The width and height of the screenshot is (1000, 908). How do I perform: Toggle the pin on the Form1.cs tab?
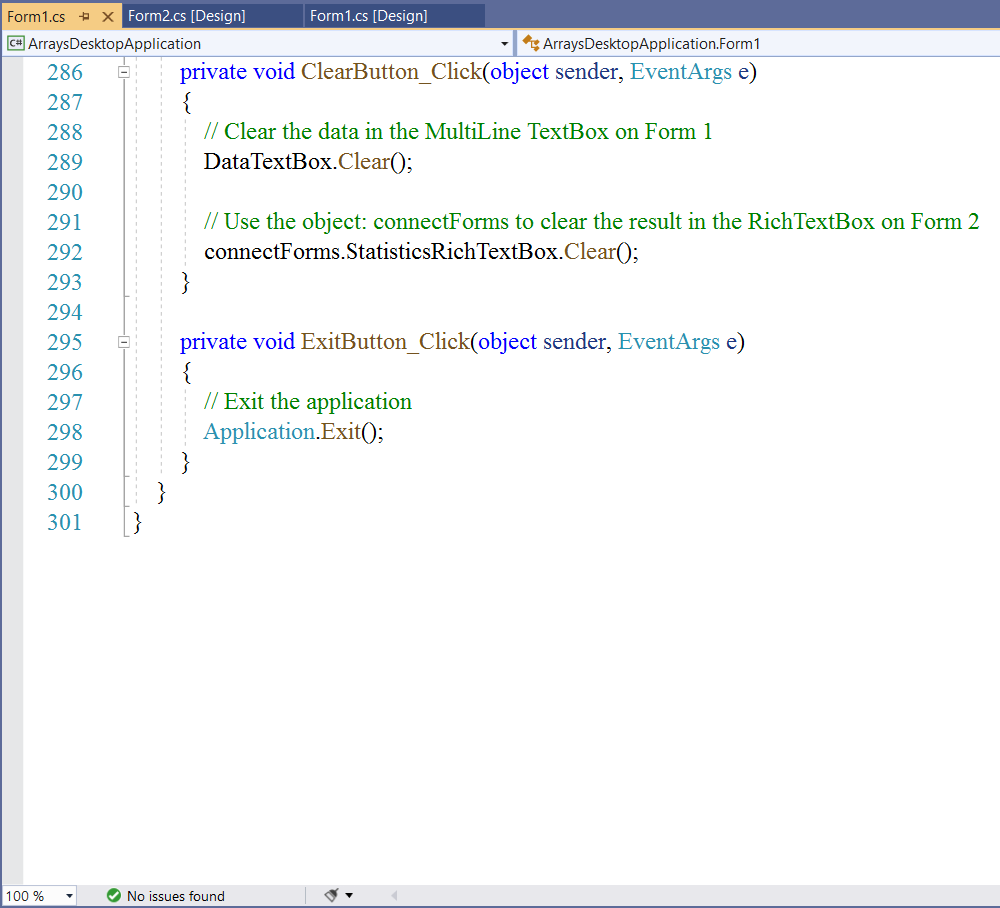point(84,17)
